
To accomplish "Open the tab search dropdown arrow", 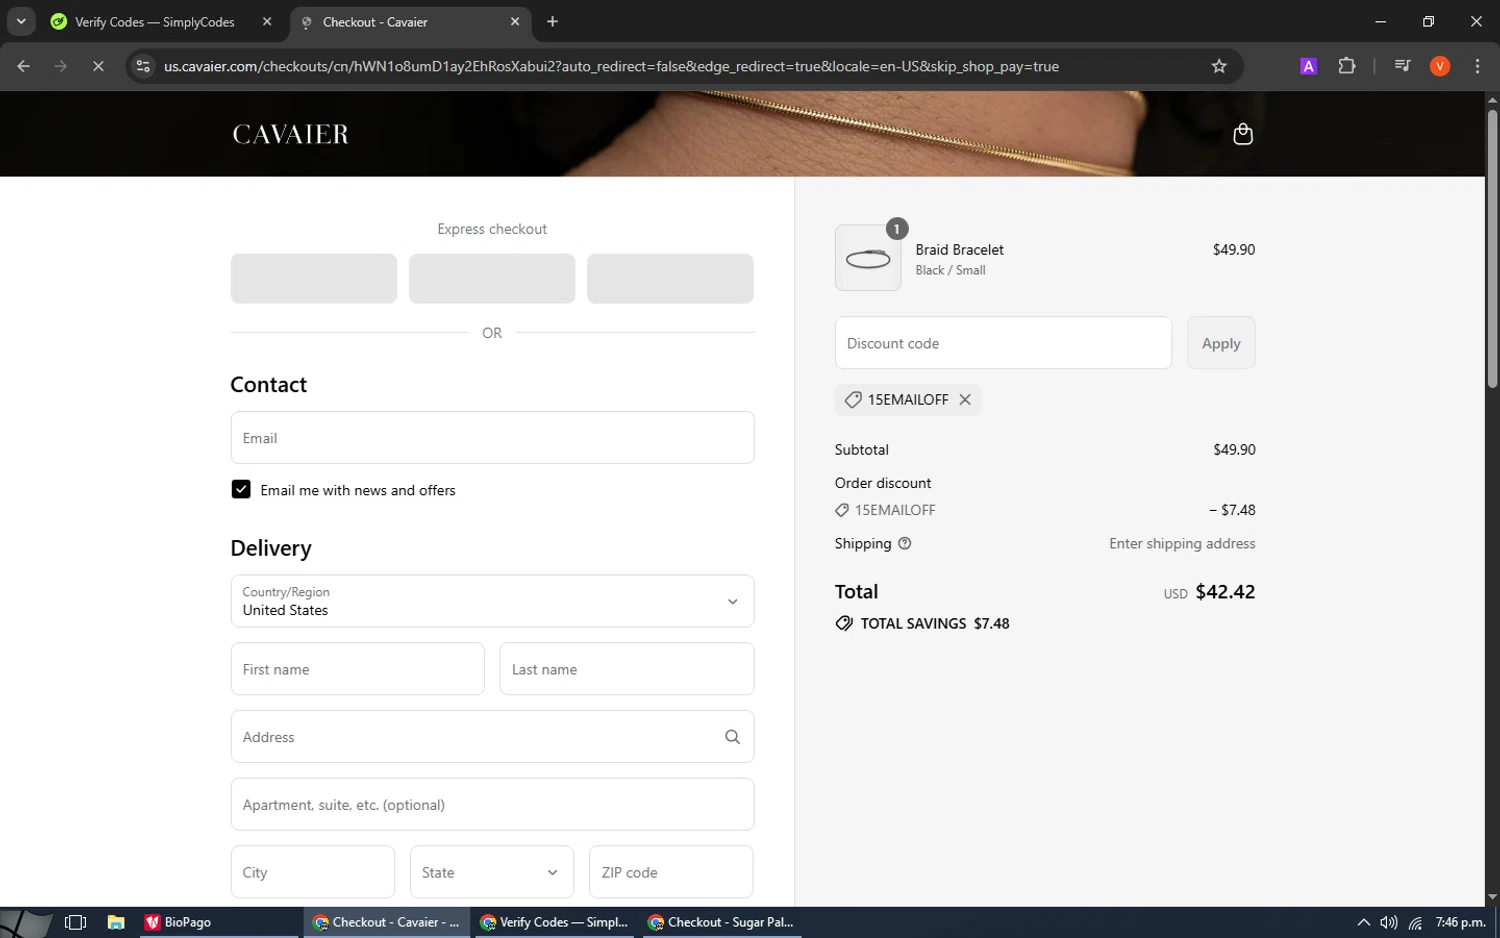I will click(21, 21).
